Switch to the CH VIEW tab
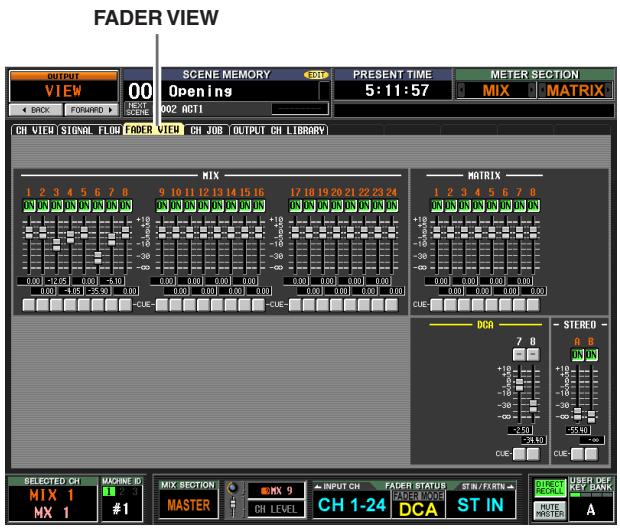The width and height of the screenshot is (620, 529). (34, 130)
